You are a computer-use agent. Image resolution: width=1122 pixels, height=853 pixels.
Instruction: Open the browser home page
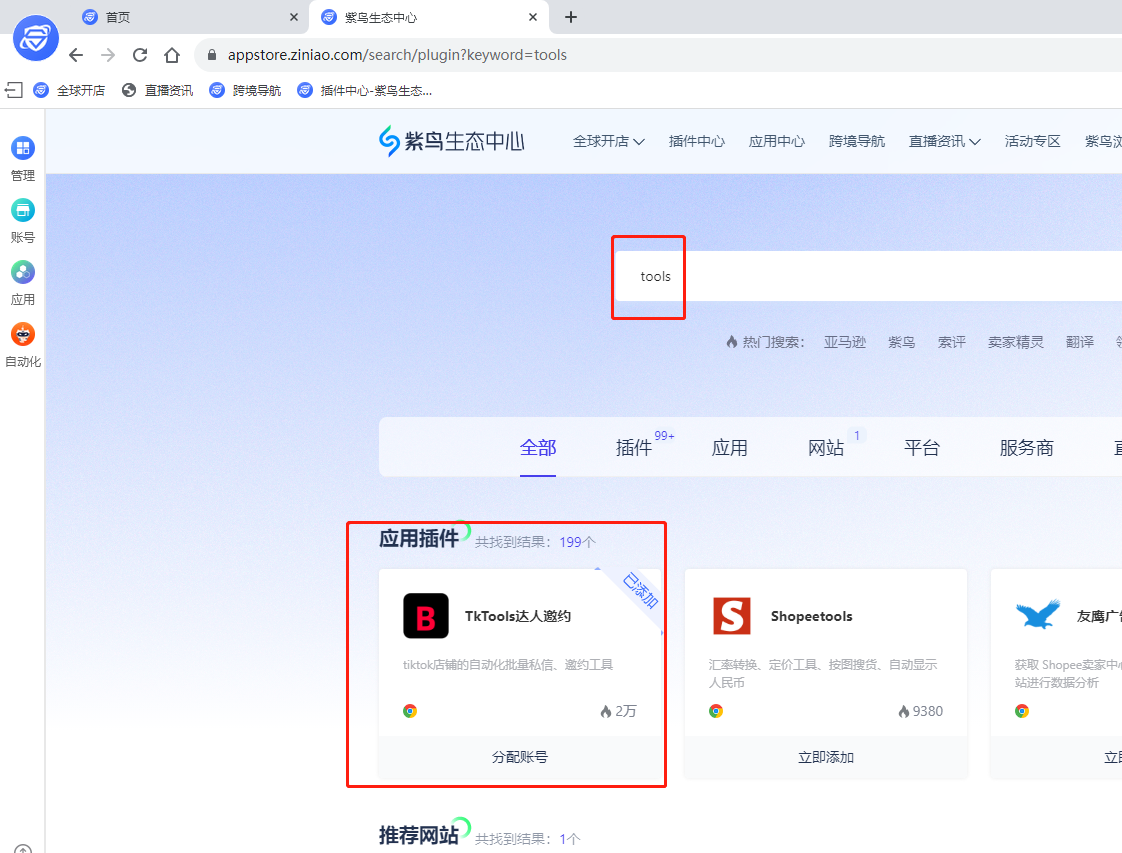pyautogui.click(x=172, y=55)
